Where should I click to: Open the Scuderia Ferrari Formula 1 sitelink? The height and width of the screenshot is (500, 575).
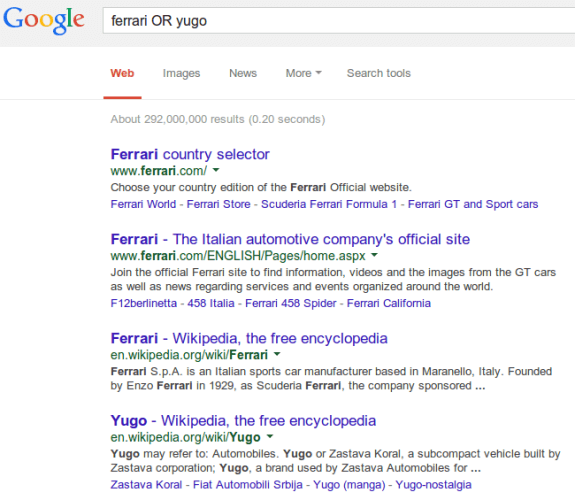(x=329, y=204)
